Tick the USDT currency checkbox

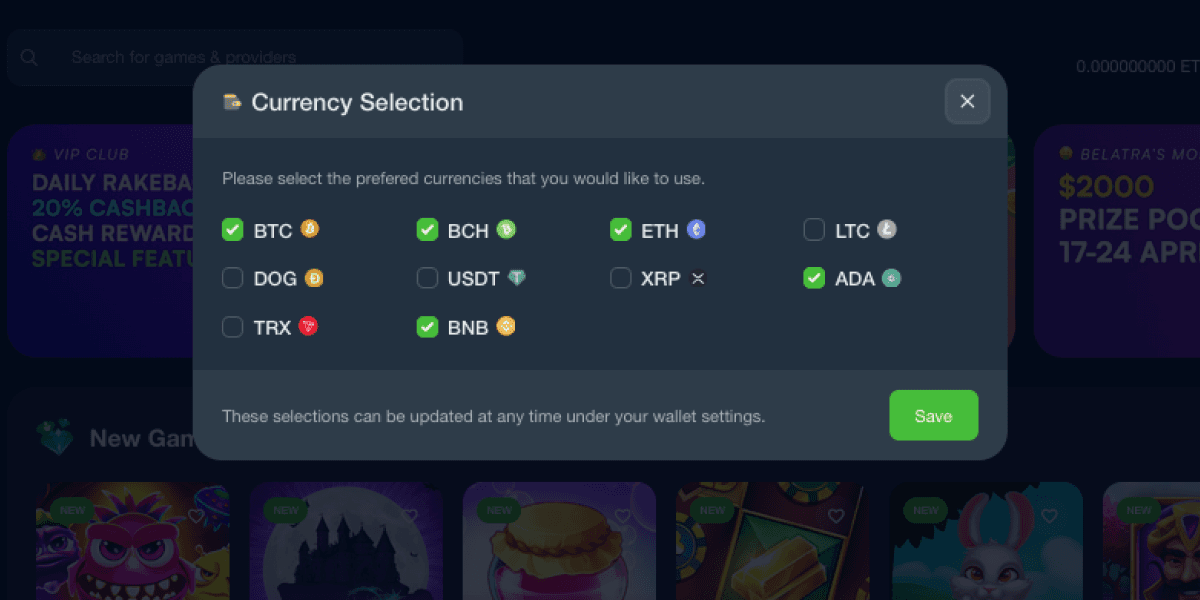click(427, 278)
